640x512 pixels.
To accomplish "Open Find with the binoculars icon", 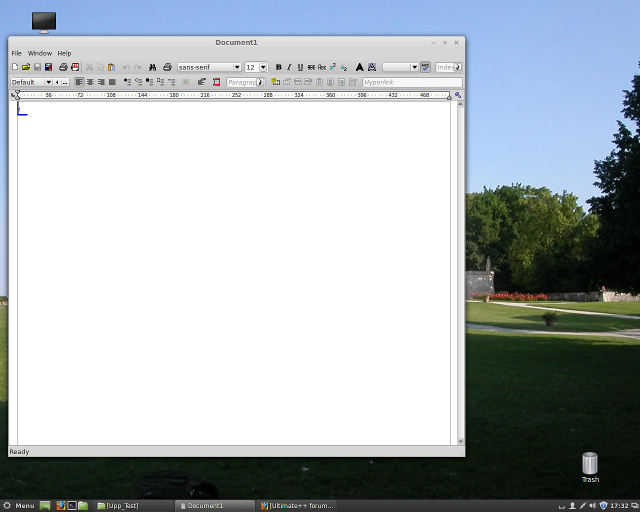I will coord(153,67).
